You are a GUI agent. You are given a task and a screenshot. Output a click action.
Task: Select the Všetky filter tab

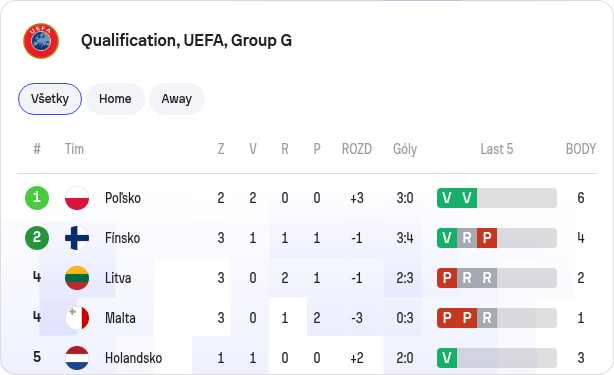(x=50, y=99)
